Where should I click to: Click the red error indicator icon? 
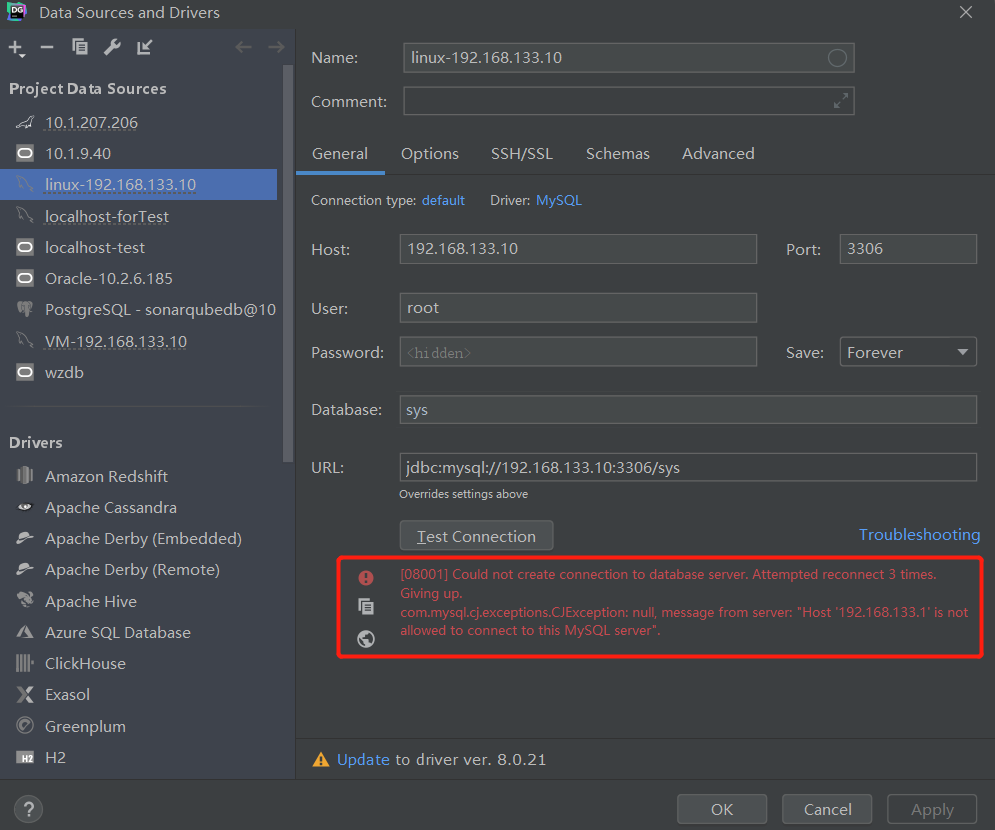pyautogui.click(x=366, y=577)
